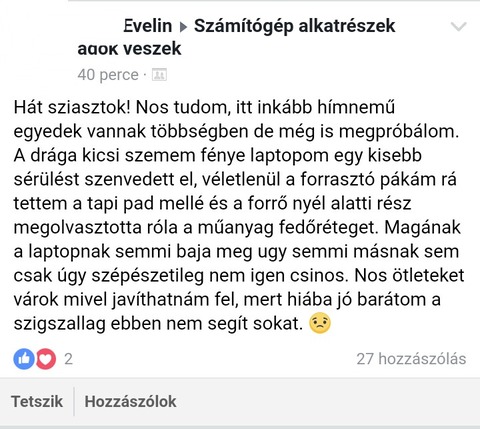
Task: Click the reactions count number 2
Action: (x=68, y=359)
